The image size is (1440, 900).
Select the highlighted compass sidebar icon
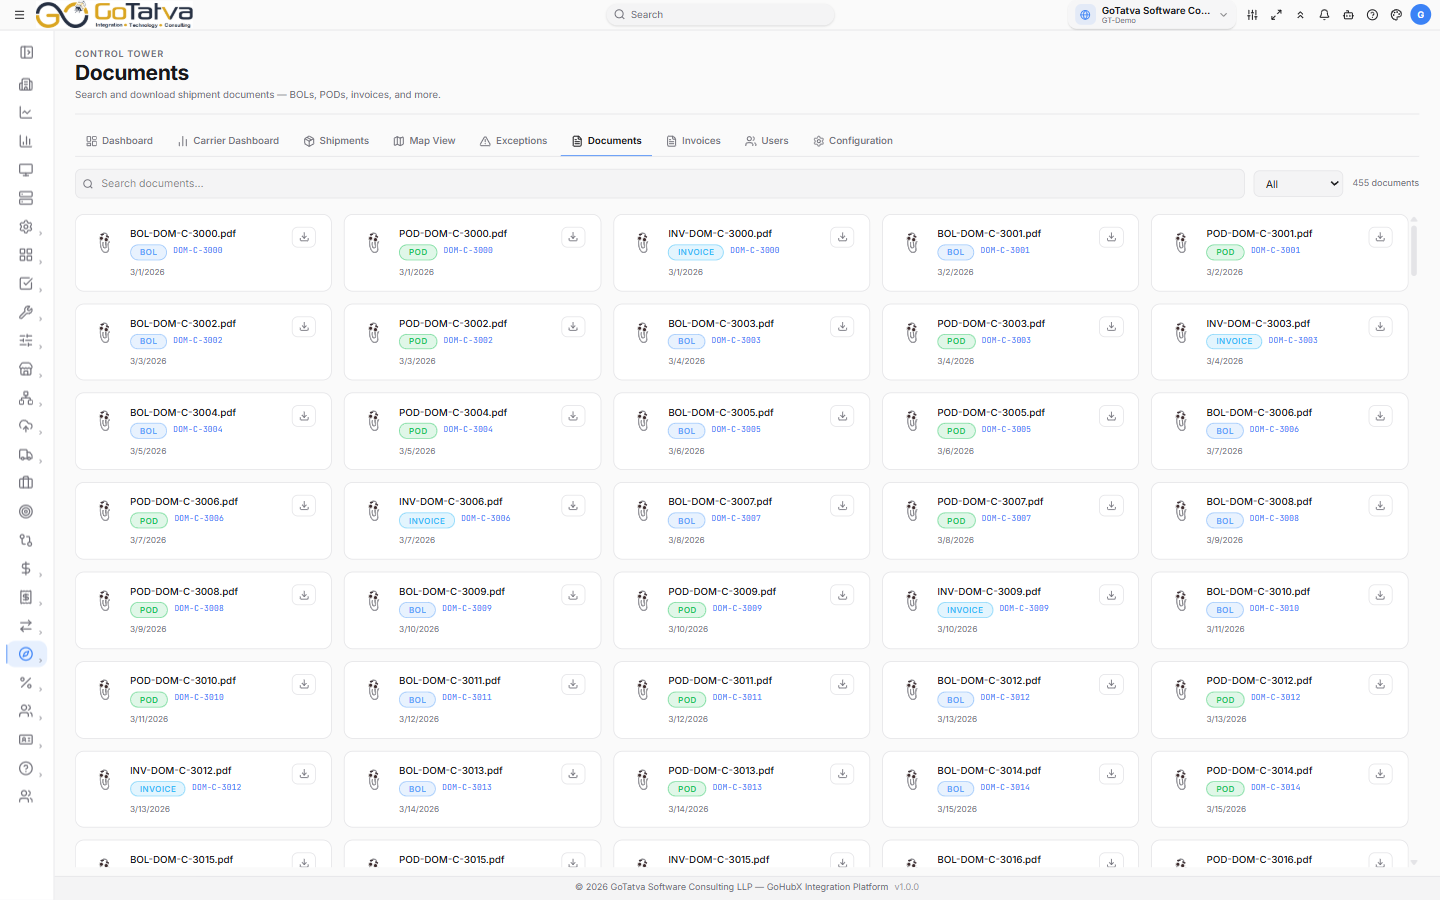point(26,654)
